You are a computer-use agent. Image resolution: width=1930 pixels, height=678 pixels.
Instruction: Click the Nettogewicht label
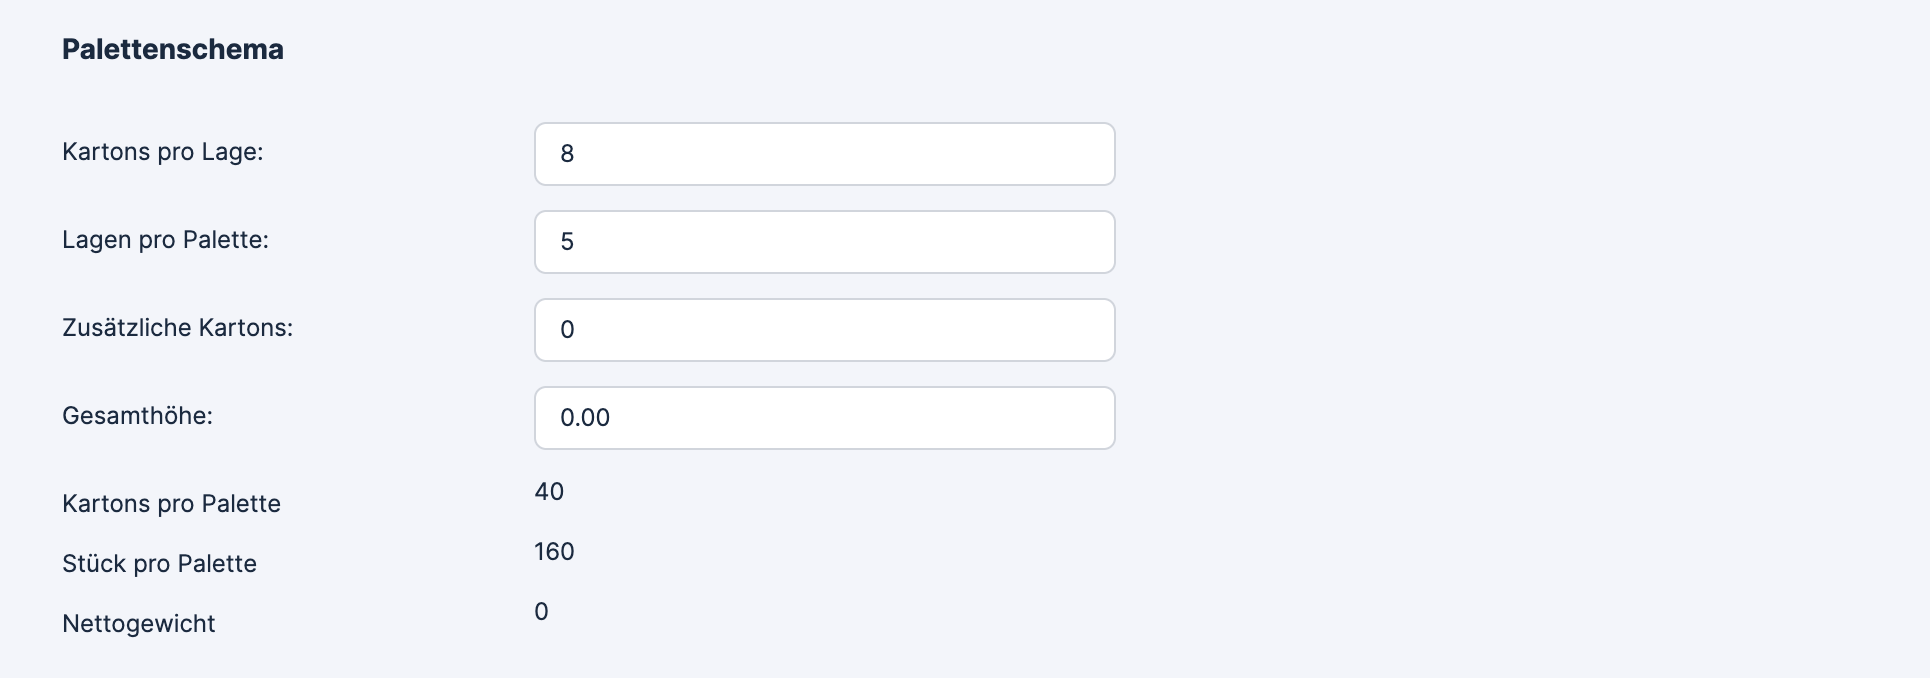pos(139,623)
